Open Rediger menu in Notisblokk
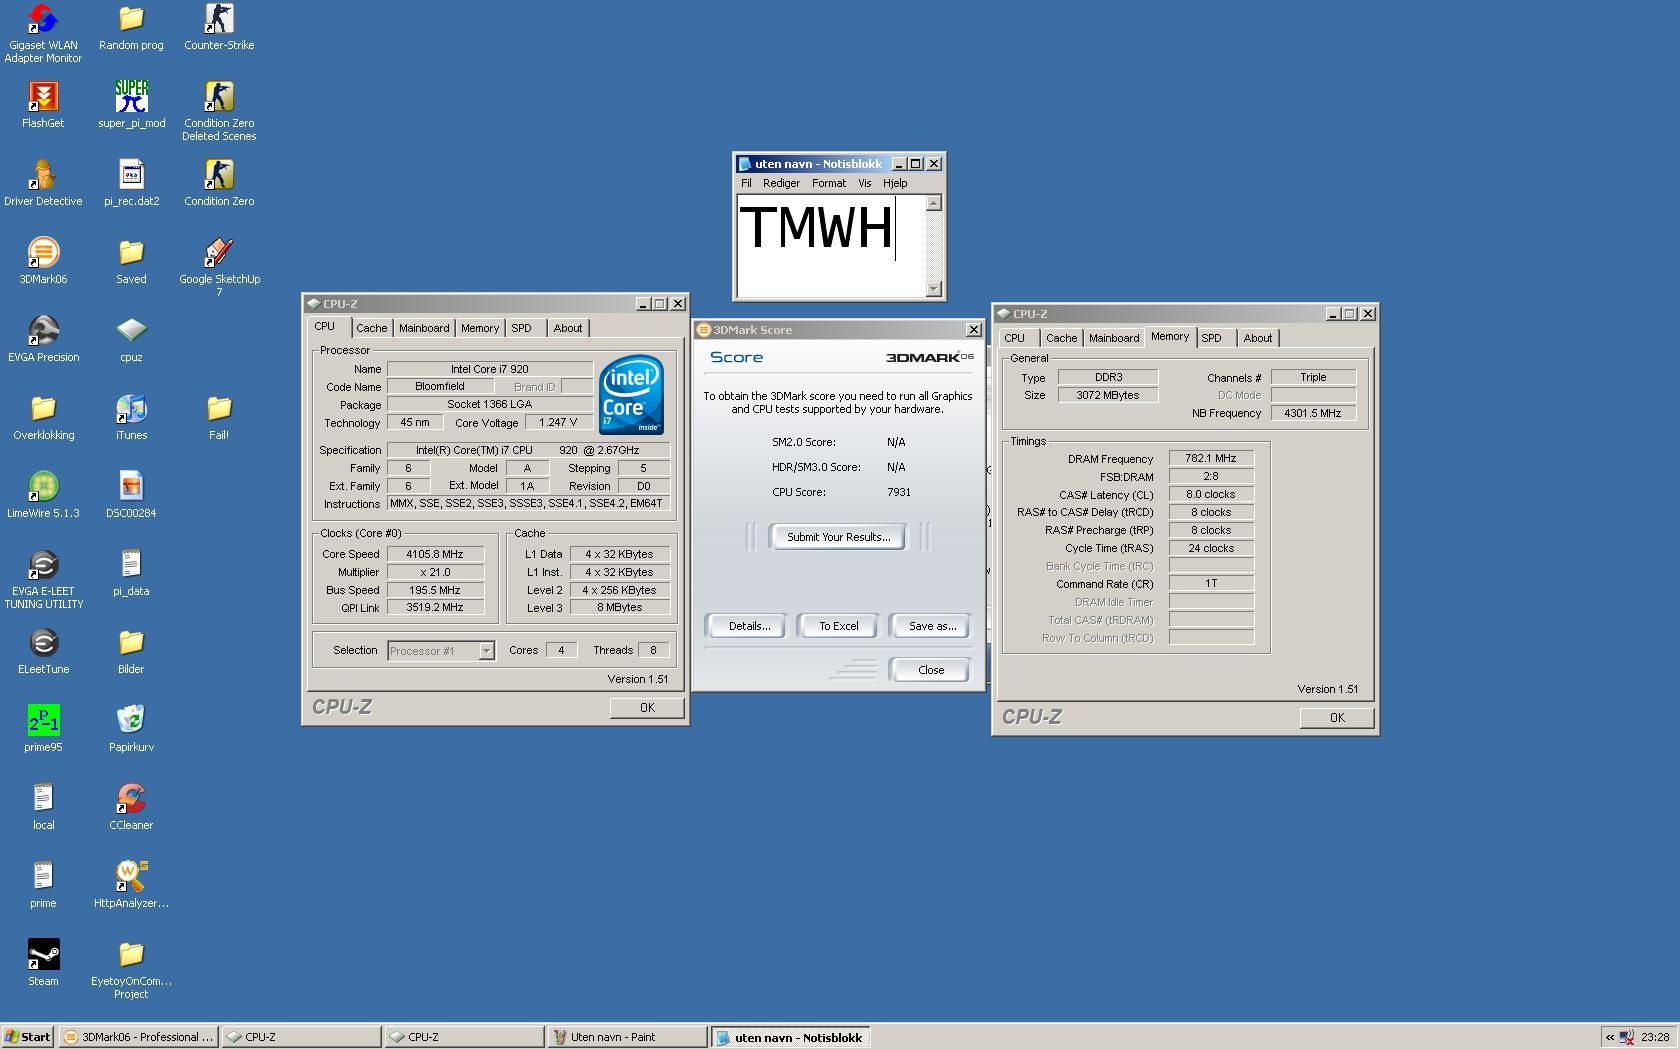 781,183
